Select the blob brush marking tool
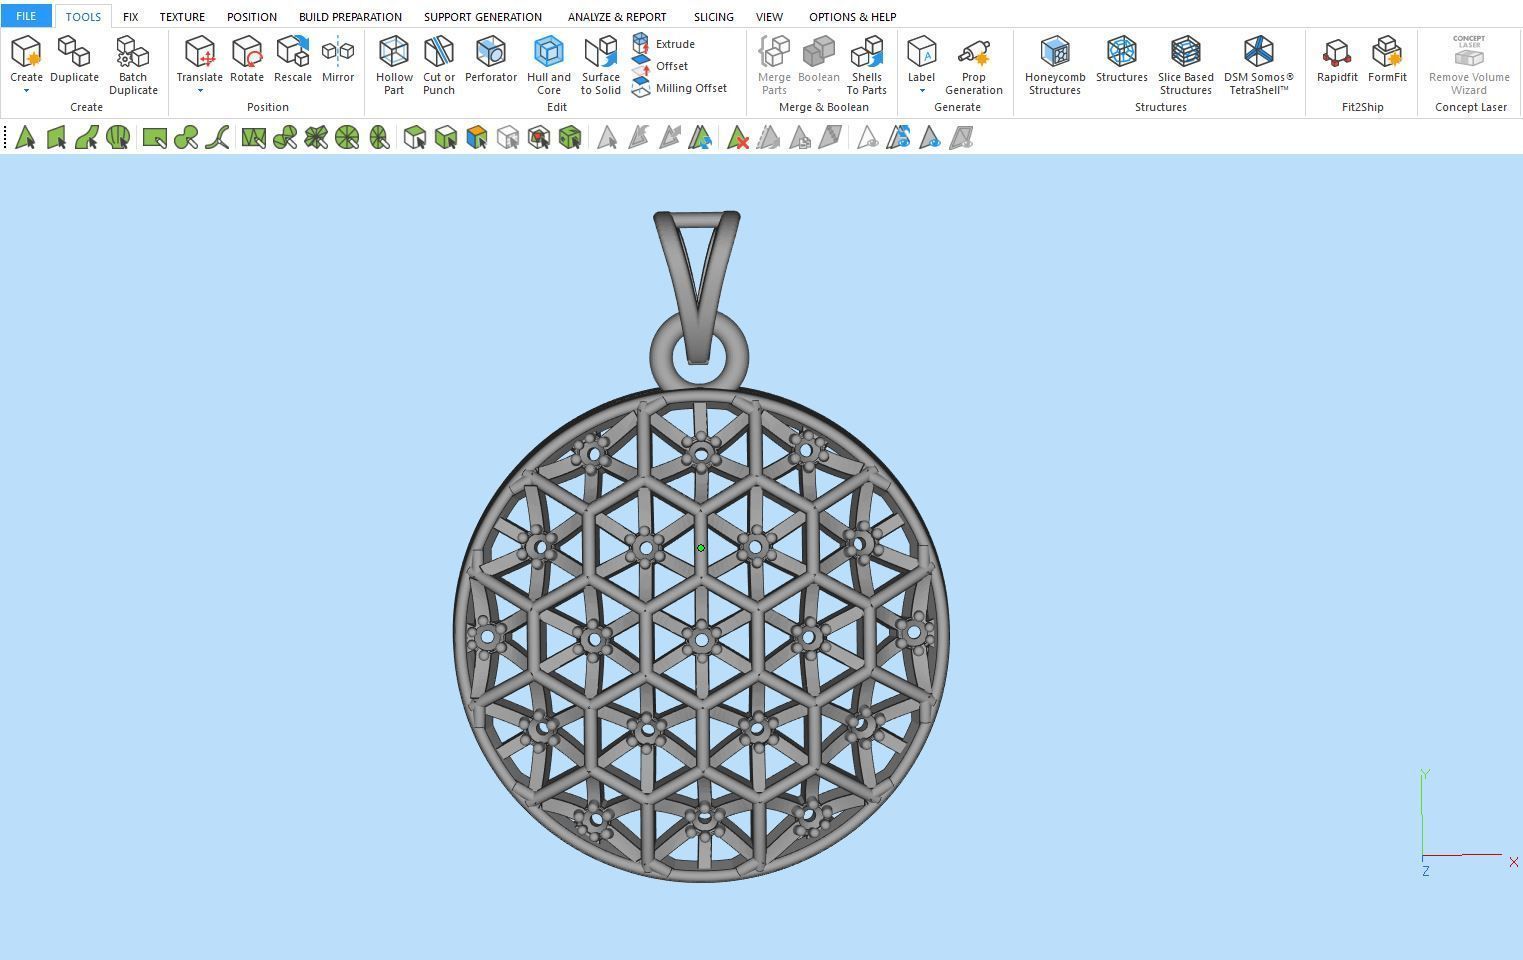1523x960 pixels. click(185, 138)
